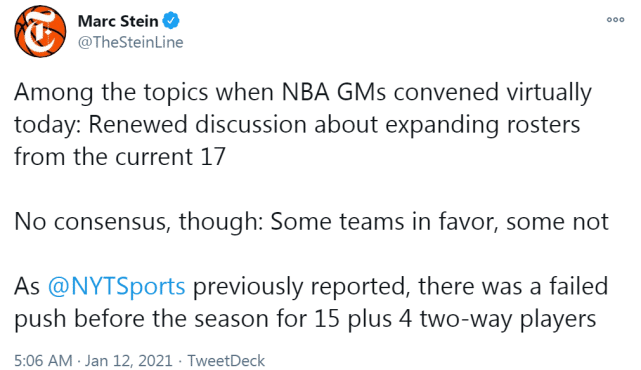The image size is (641, 370).
Task: Open Marc Stein's basketball profile avatar
Action: tap(40, 31)
